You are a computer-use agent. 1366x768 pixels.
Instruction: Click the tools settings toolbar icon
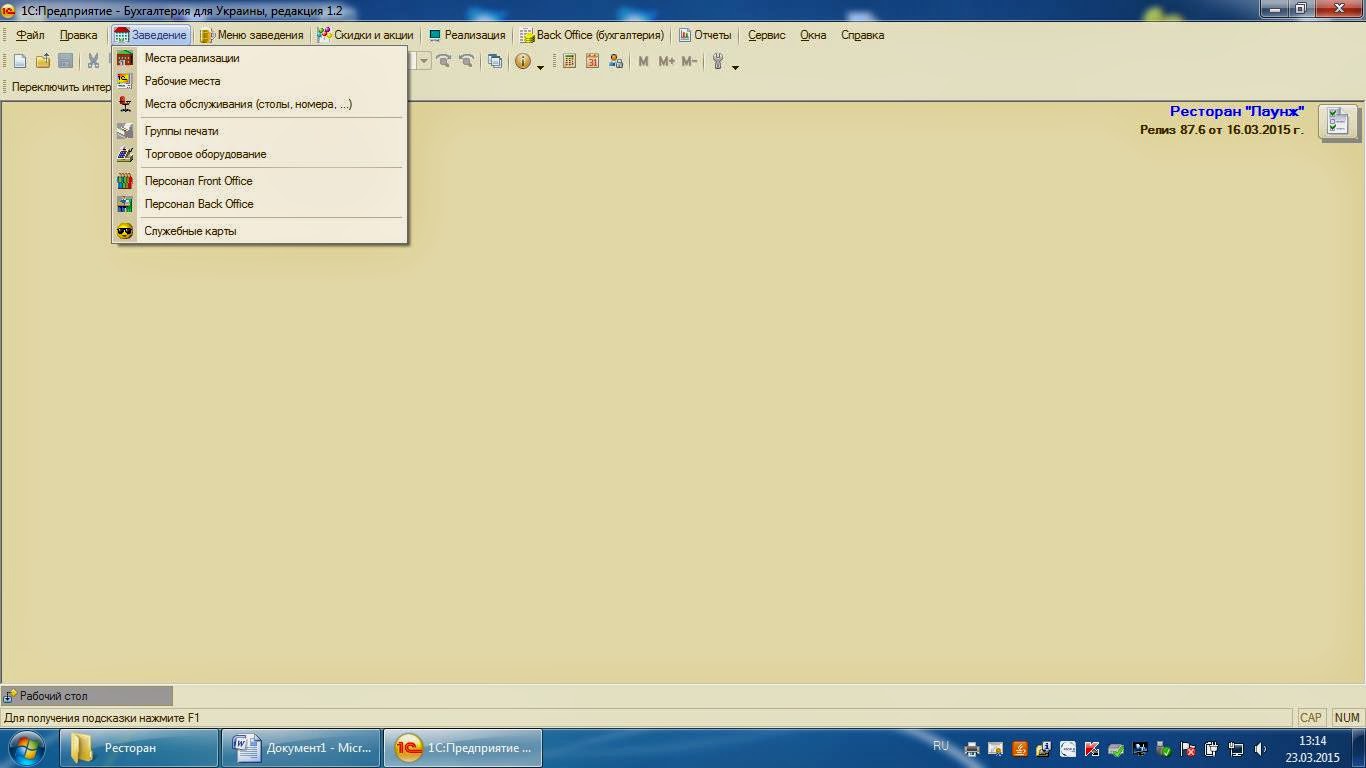717,61
